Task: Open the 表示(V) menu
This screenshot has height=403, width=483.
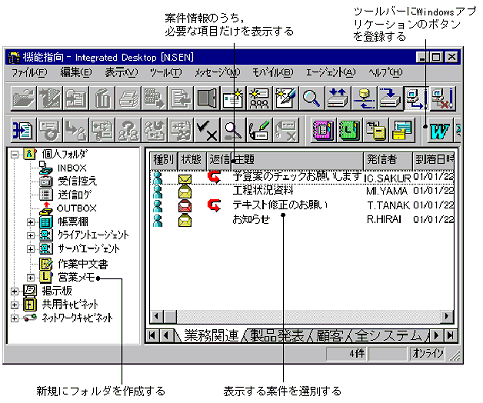Action: coord(121,72)
